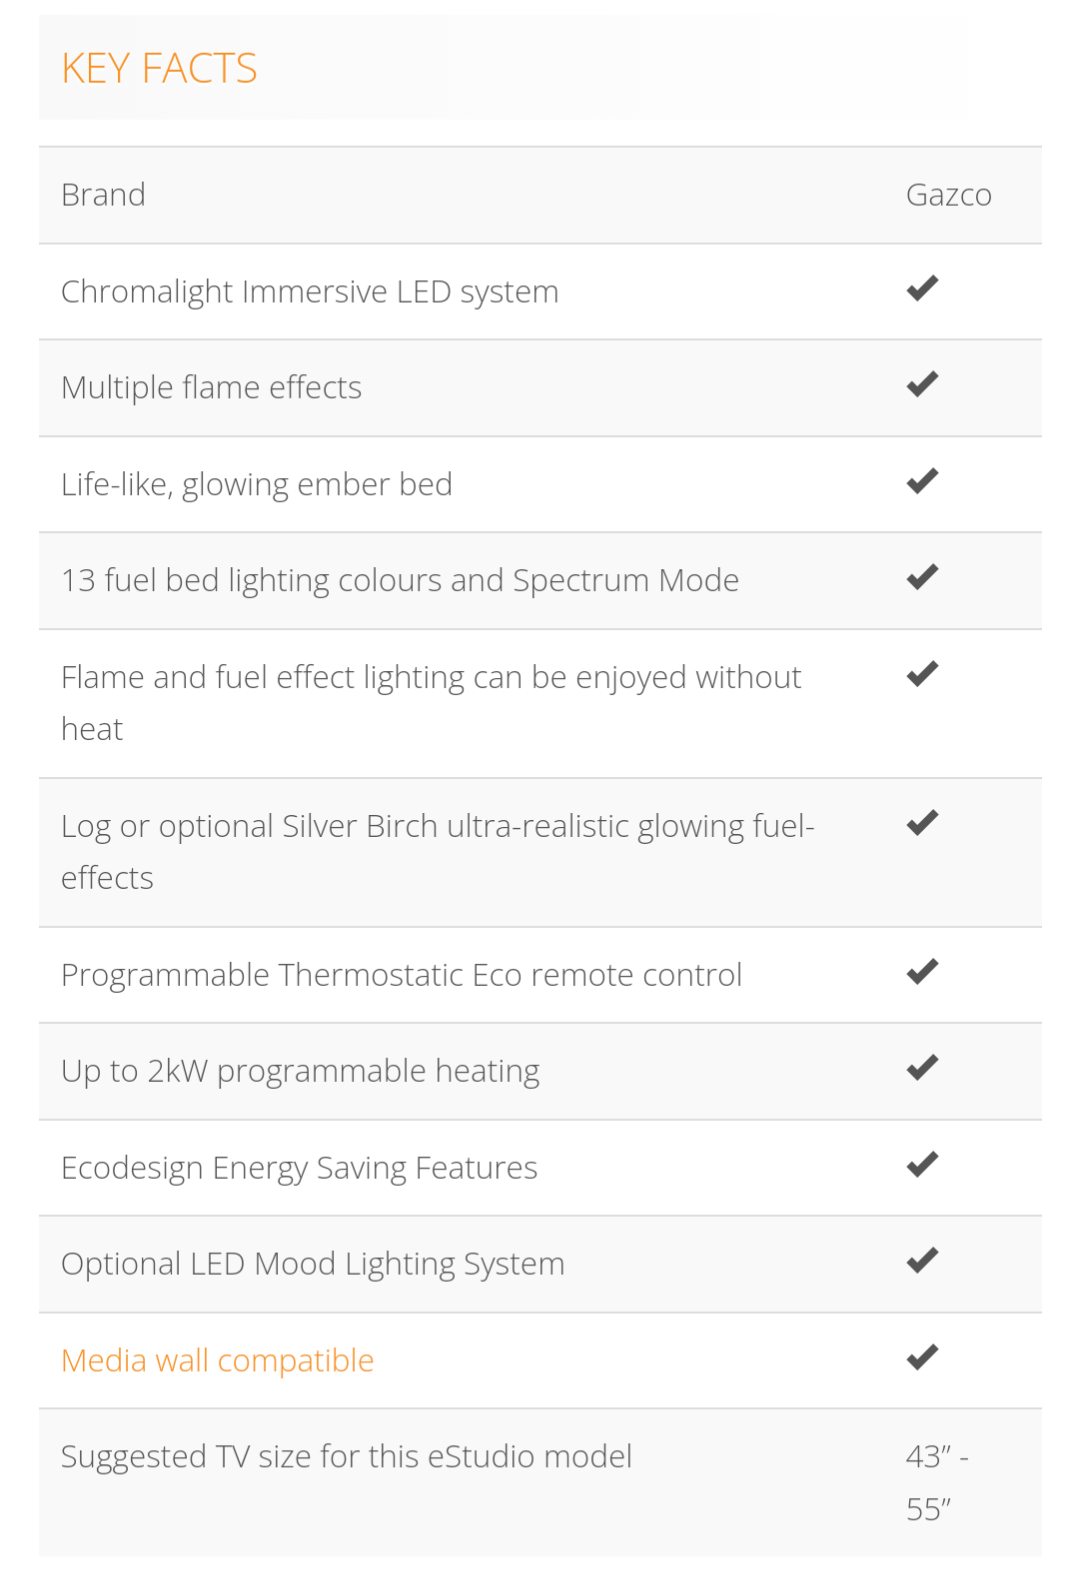1079x1572 pixels.
Task: Click Programmable Thermostatic Eco remote control text
Action: (401, 975)
